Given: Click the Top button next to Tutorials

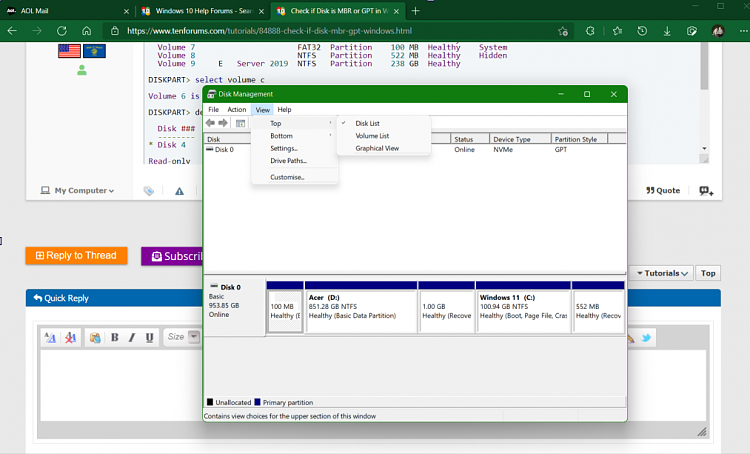Looking at the screenshot, I should pos(708,273).
